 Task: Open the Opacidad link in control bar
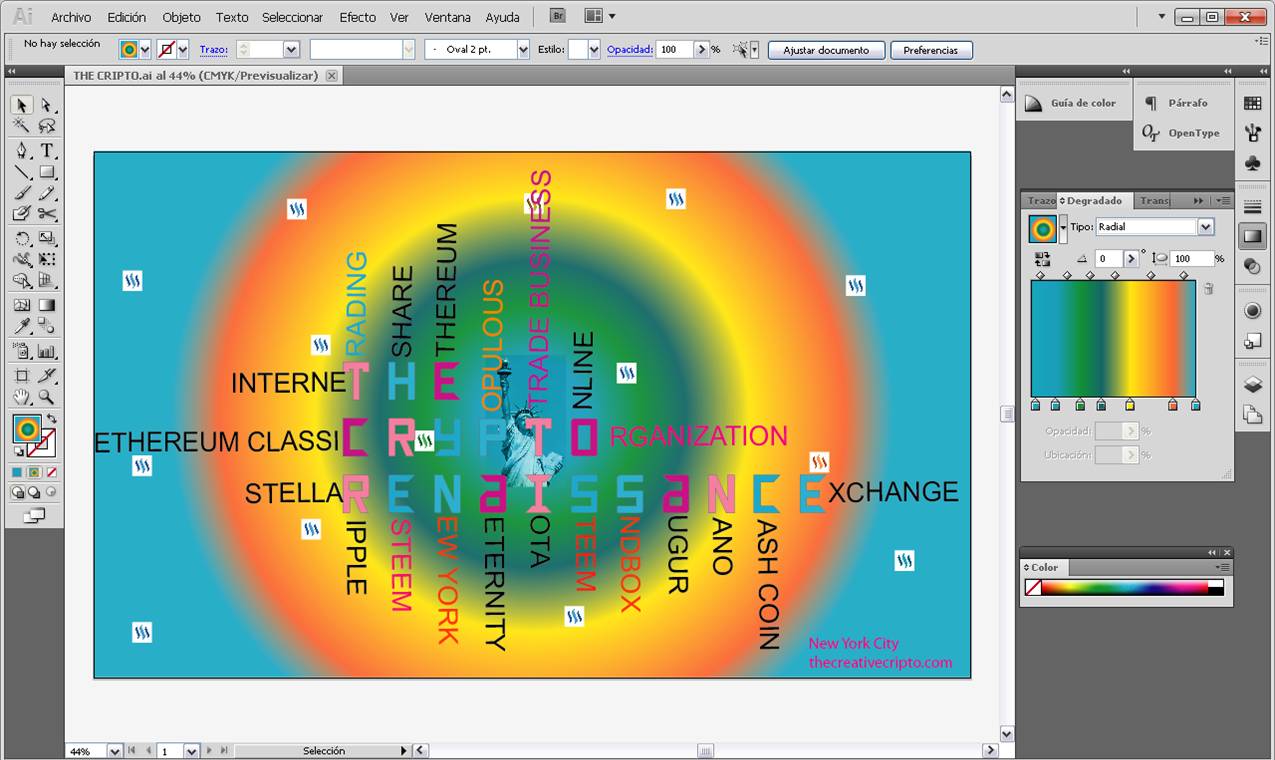630,49
